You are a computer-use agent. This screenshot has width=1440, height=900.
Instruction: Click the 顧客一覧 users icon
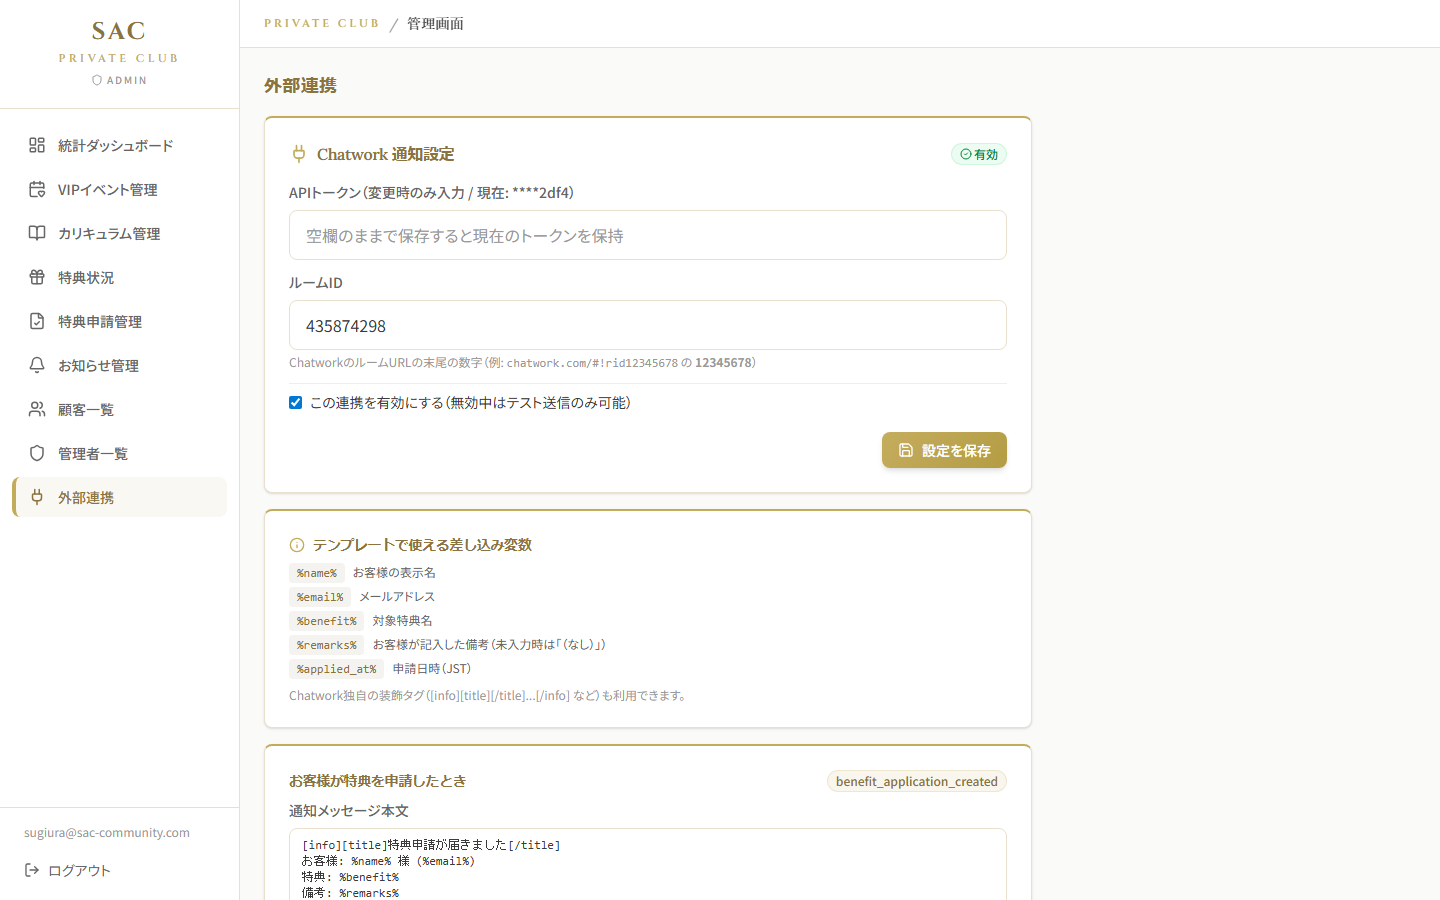[37, 409]
